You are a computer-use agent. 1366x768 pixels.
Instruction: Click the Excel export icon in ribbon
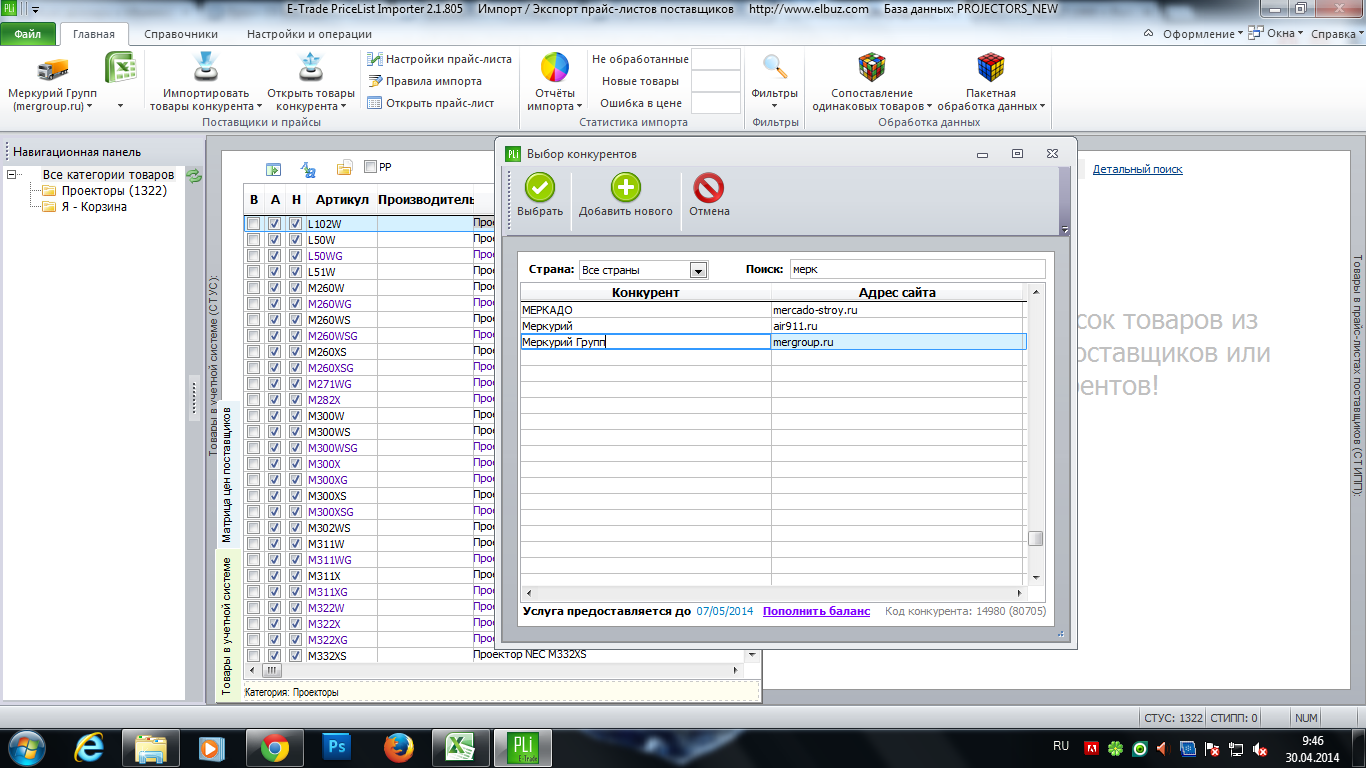point(121,68)
